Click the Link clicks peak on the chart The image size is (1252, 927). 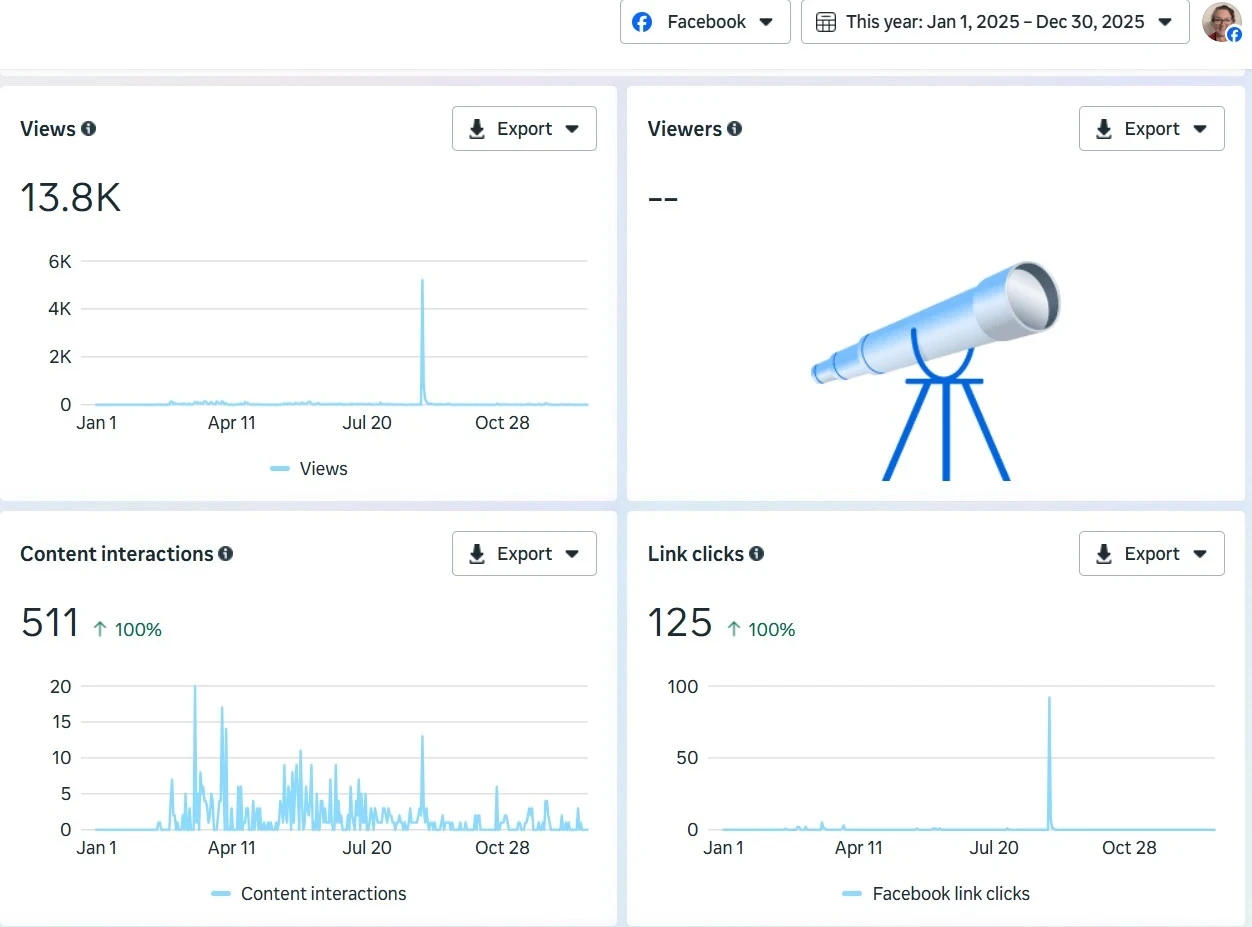click(x=1049, y=700)
